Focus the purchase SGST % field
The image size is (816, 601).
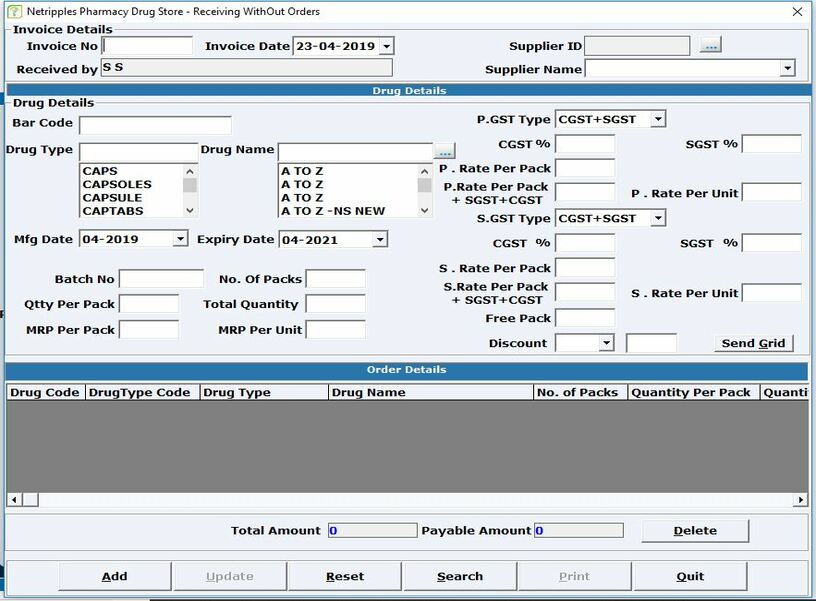(772, 144)
